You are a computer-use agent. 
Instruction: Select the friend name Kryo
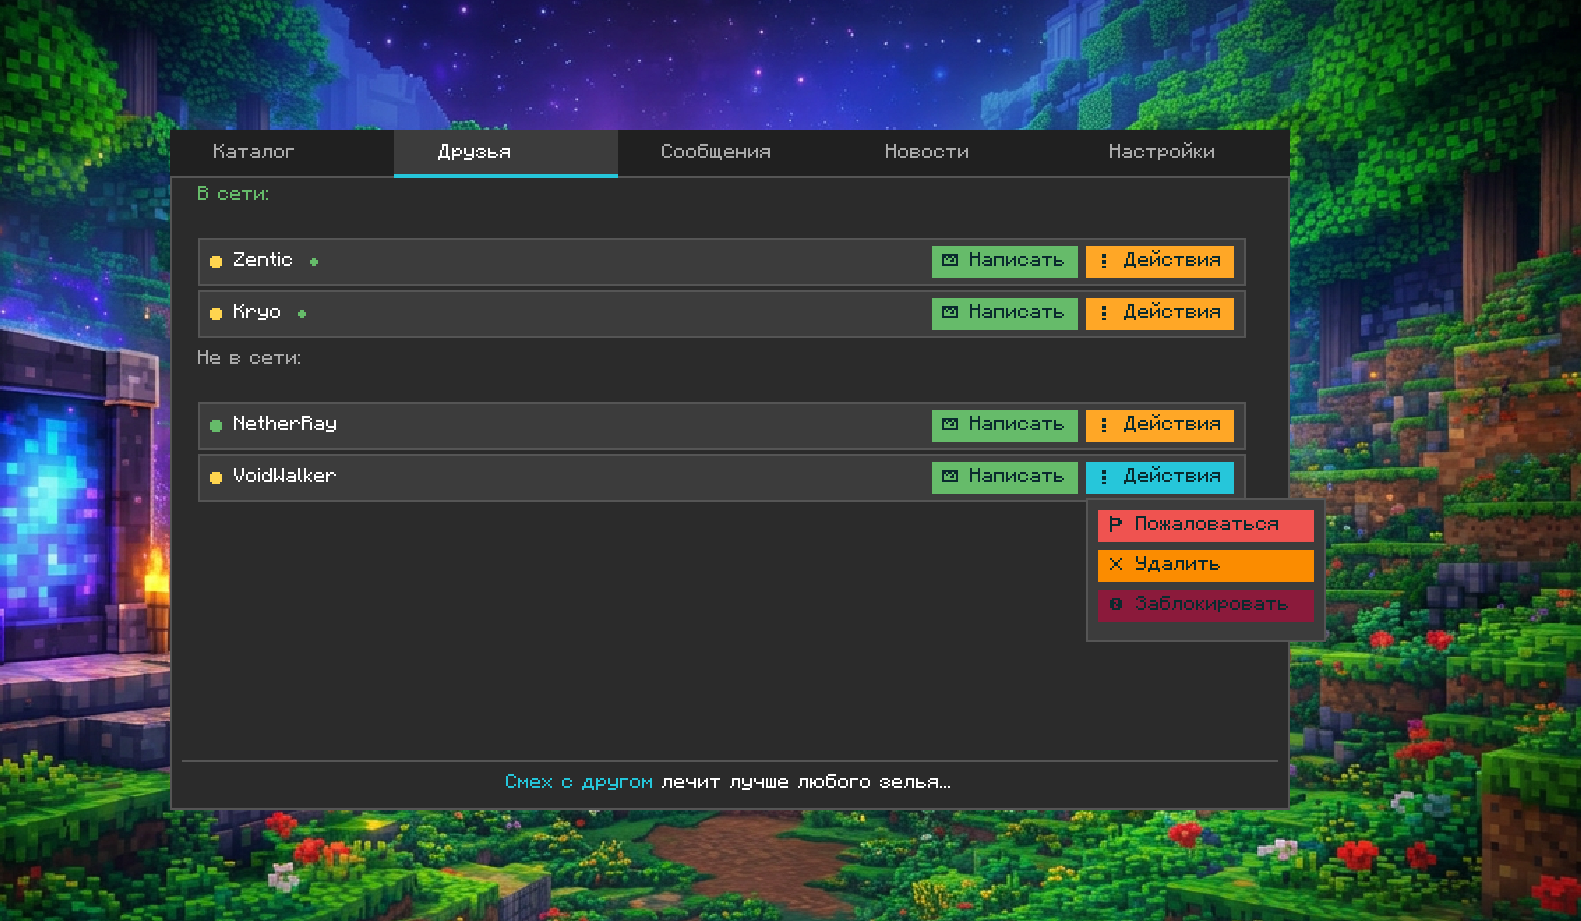coord(257,312)
